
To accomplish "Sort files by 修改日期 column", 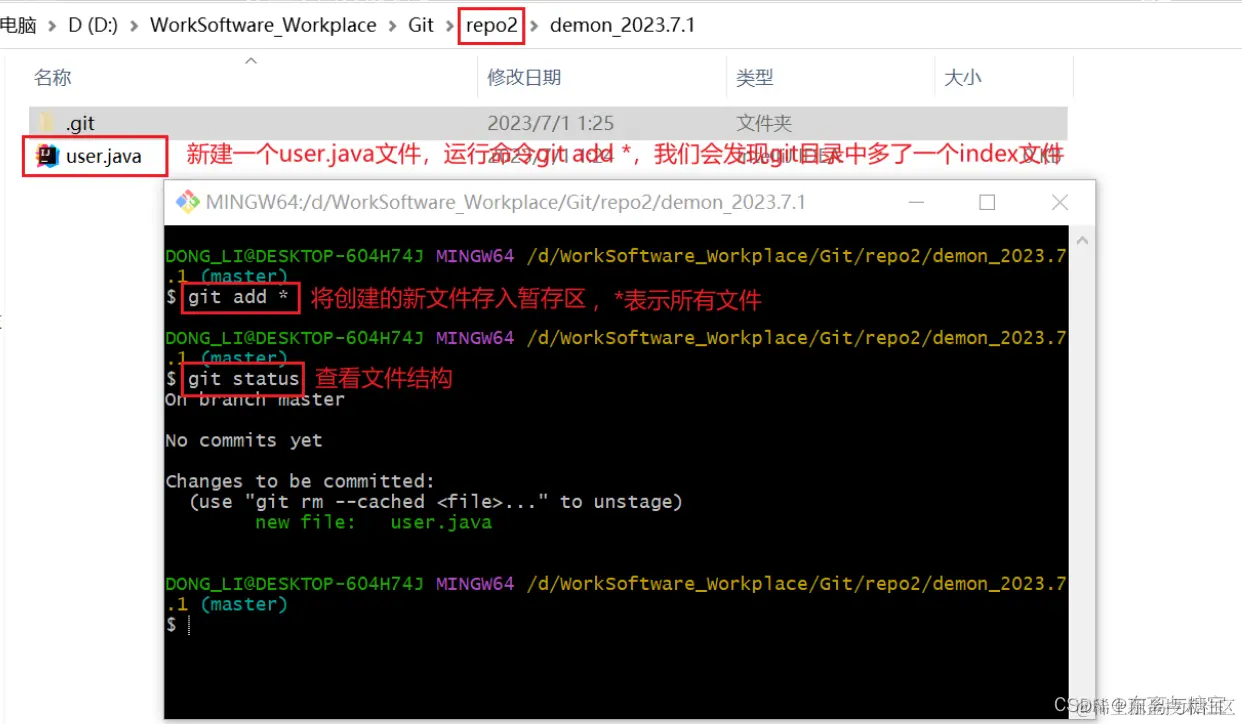I will 524,77.
